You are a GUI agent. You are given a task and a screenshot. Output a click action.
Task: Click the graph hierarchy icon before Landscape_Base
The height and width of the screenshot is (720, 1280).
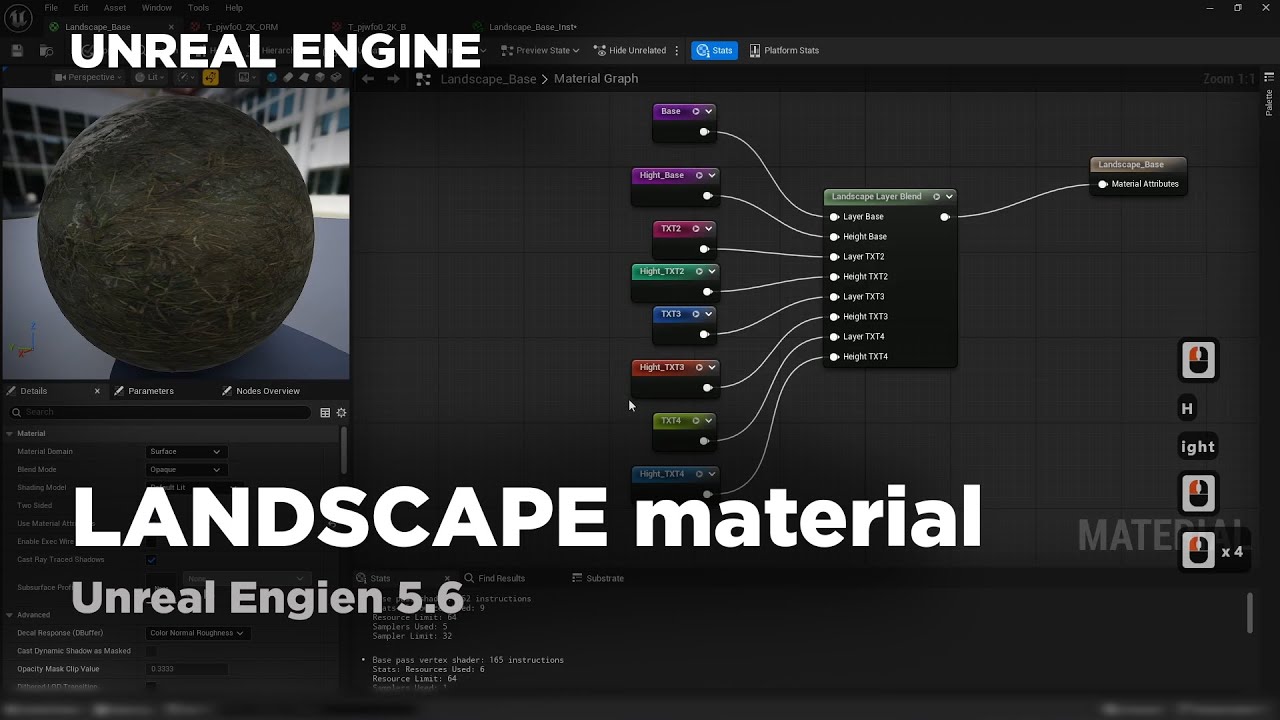click(423, 78)
